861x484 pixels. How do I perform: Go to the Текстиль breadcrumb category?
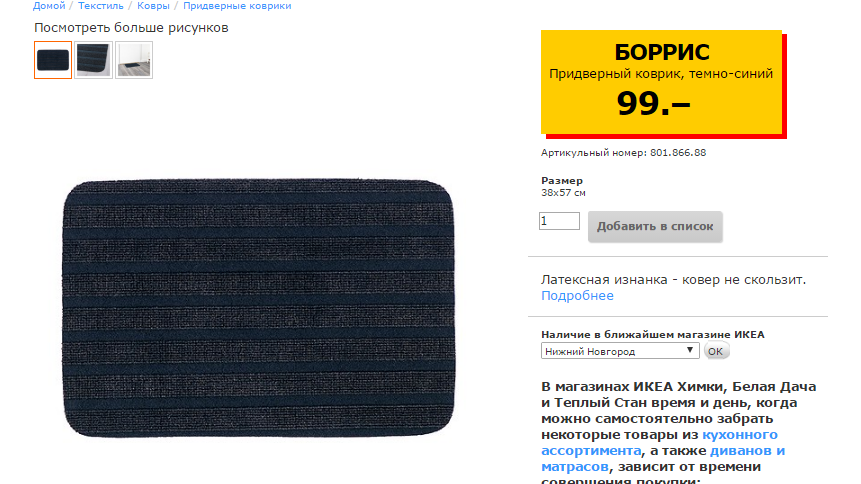100,5
